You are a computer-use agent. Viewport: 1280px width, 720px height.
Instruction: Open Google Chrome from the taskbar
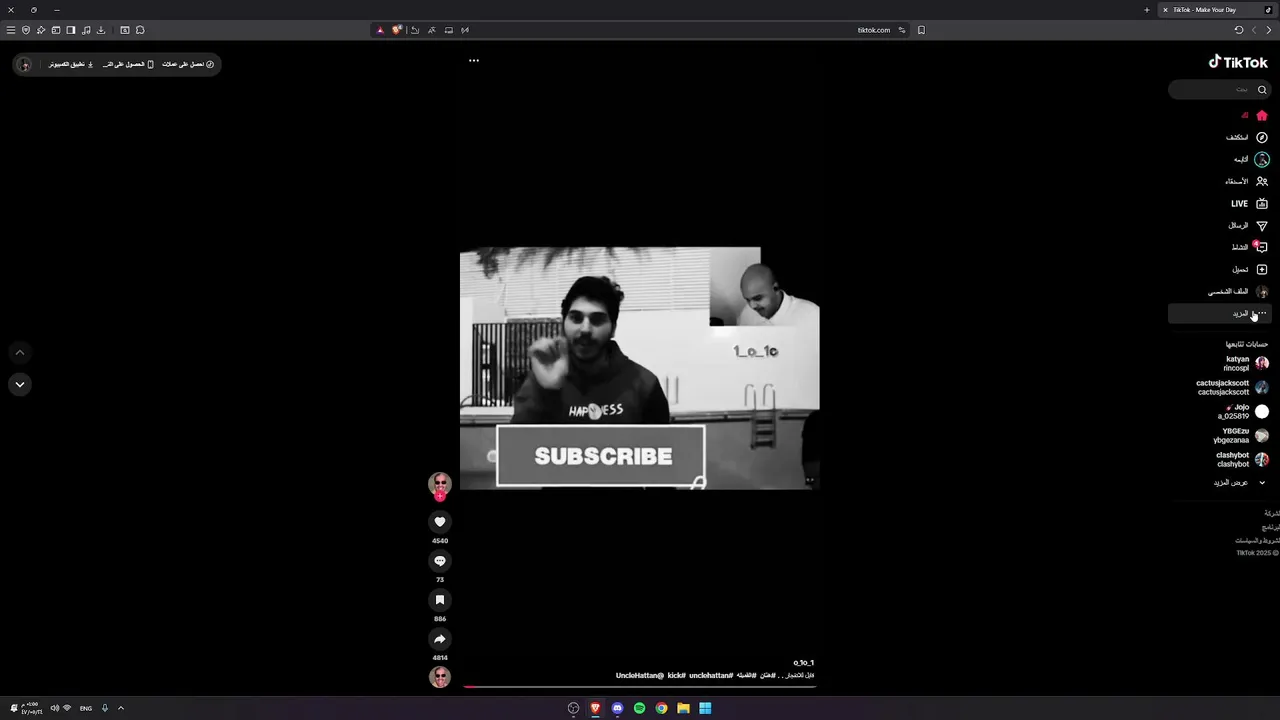tap(661, 708)
